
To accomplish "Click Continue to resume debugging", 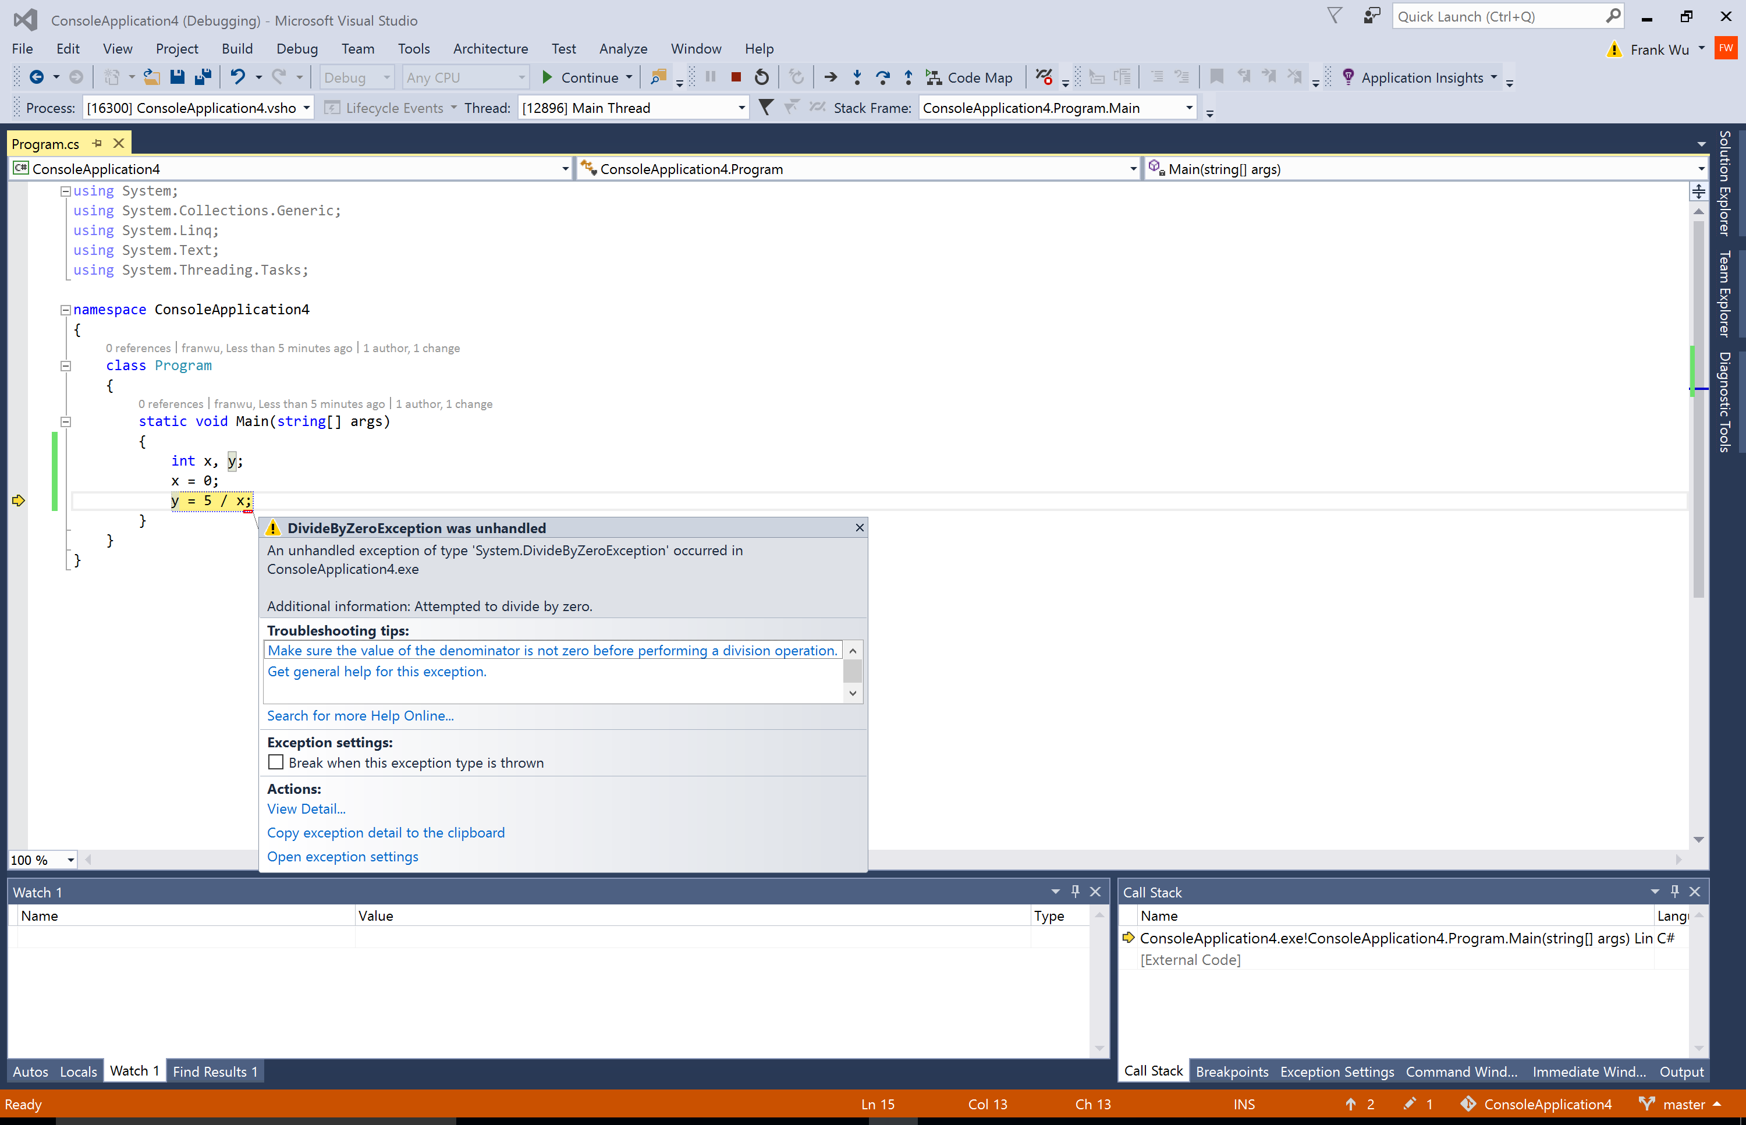I will click(x=580, y=77).
